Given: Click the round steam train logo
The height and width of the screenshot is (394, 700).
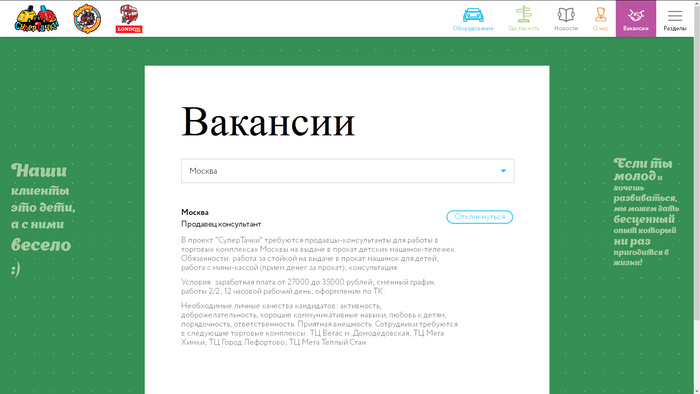Looking at the screenshot, I should click(87, 19).
